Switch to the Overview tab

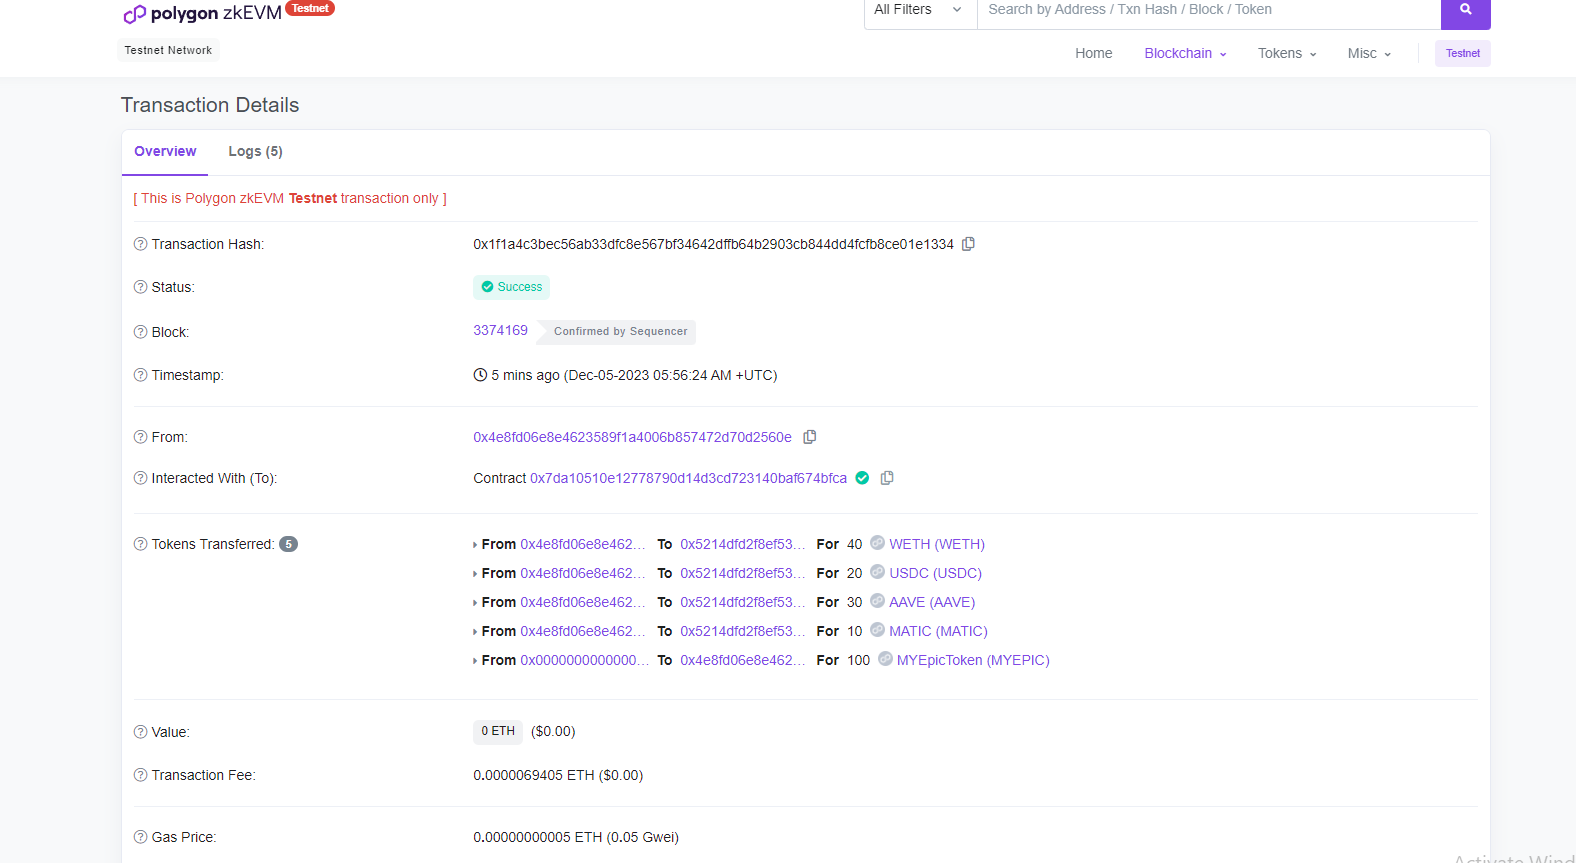pyautogui.click(x=165, y=151)
